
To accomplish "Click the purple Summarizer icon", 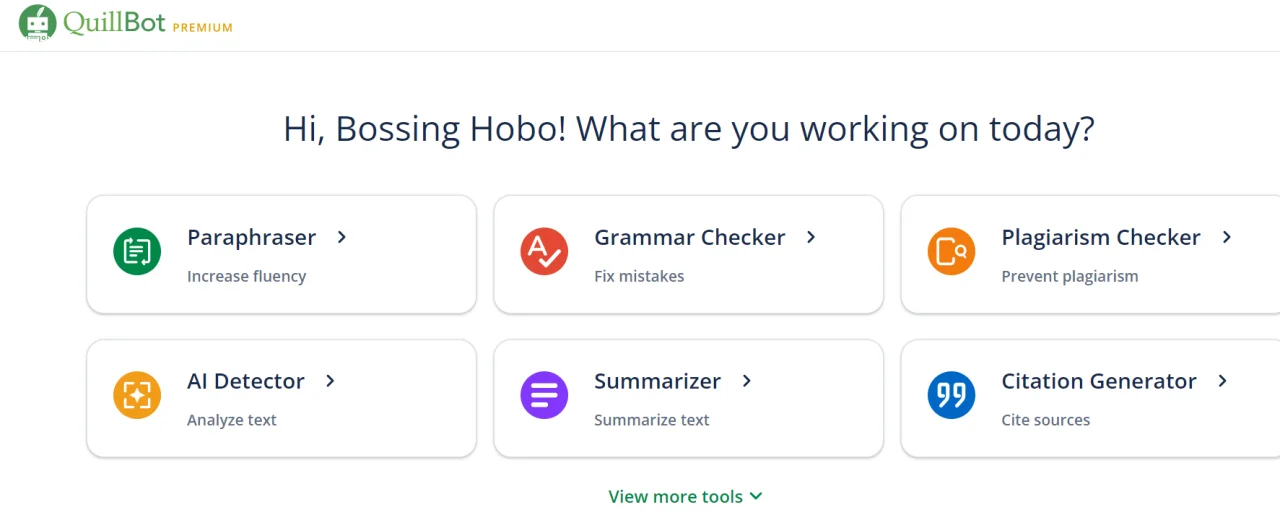I will point(544,395).
